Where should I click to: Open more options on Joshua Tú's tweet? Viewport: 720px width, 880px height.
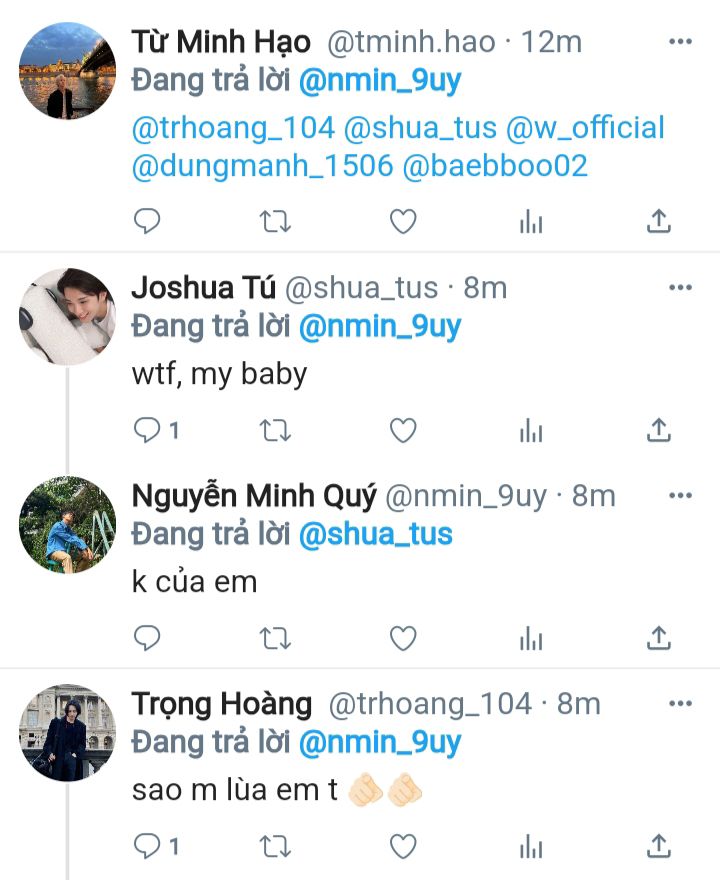click(x=680, y=288)
